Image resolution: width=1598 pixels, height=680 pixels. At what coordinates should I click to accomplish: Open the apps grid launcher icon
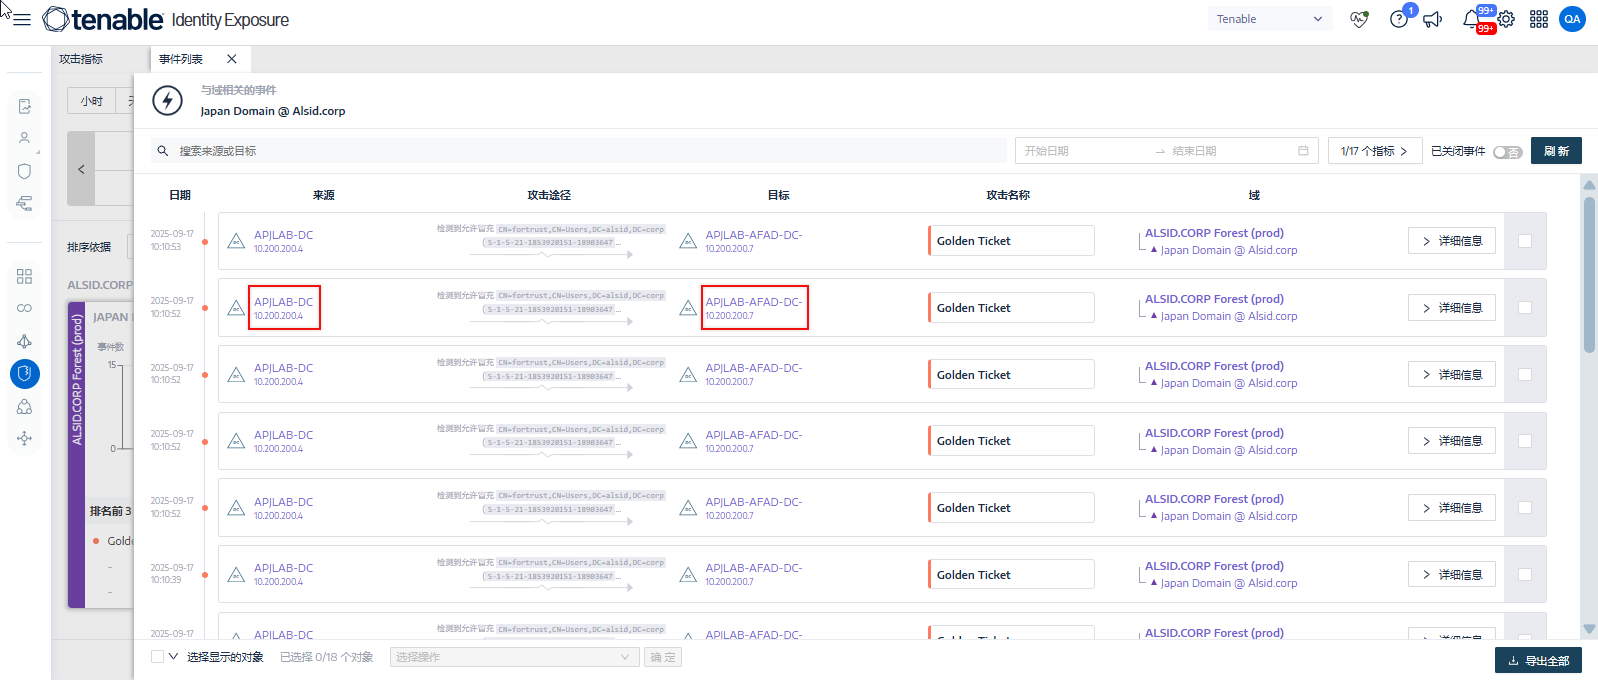pos(1539,19)
